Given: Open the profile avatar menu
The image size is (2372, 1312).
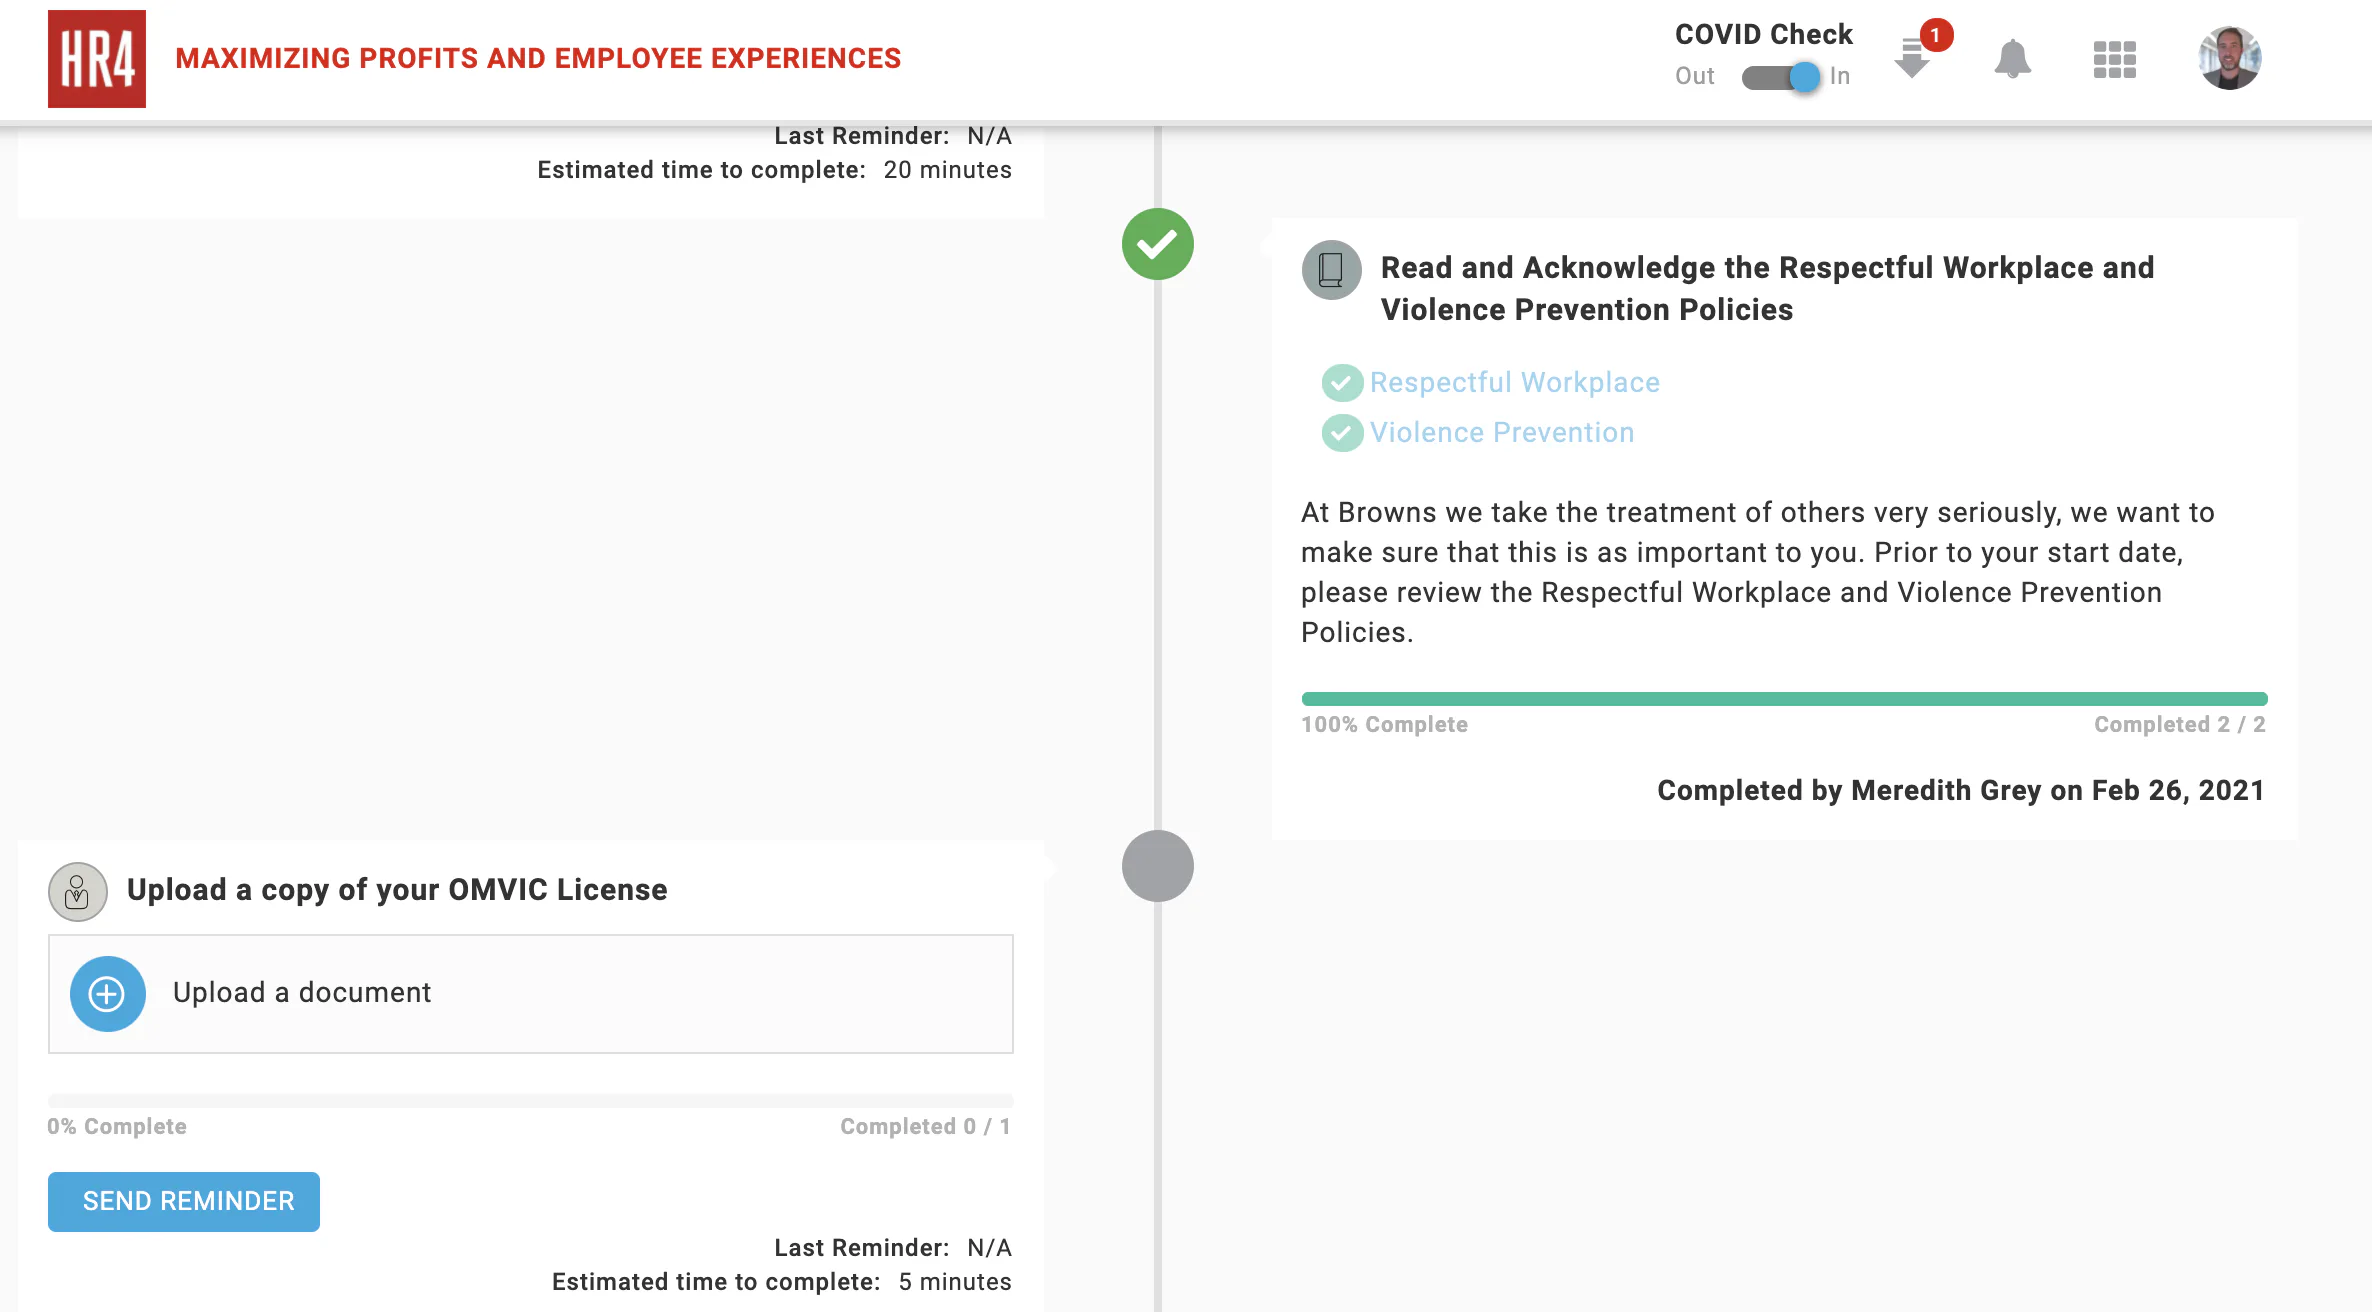Looking at the screenshot, I should pos(2228,58).
